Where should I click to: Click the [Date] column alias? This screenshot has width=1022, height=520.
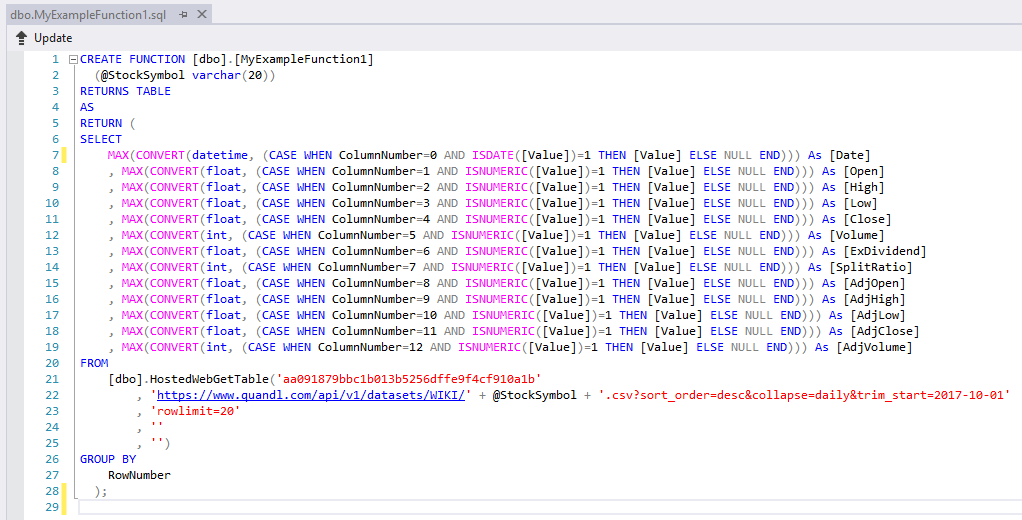point(849,155)
